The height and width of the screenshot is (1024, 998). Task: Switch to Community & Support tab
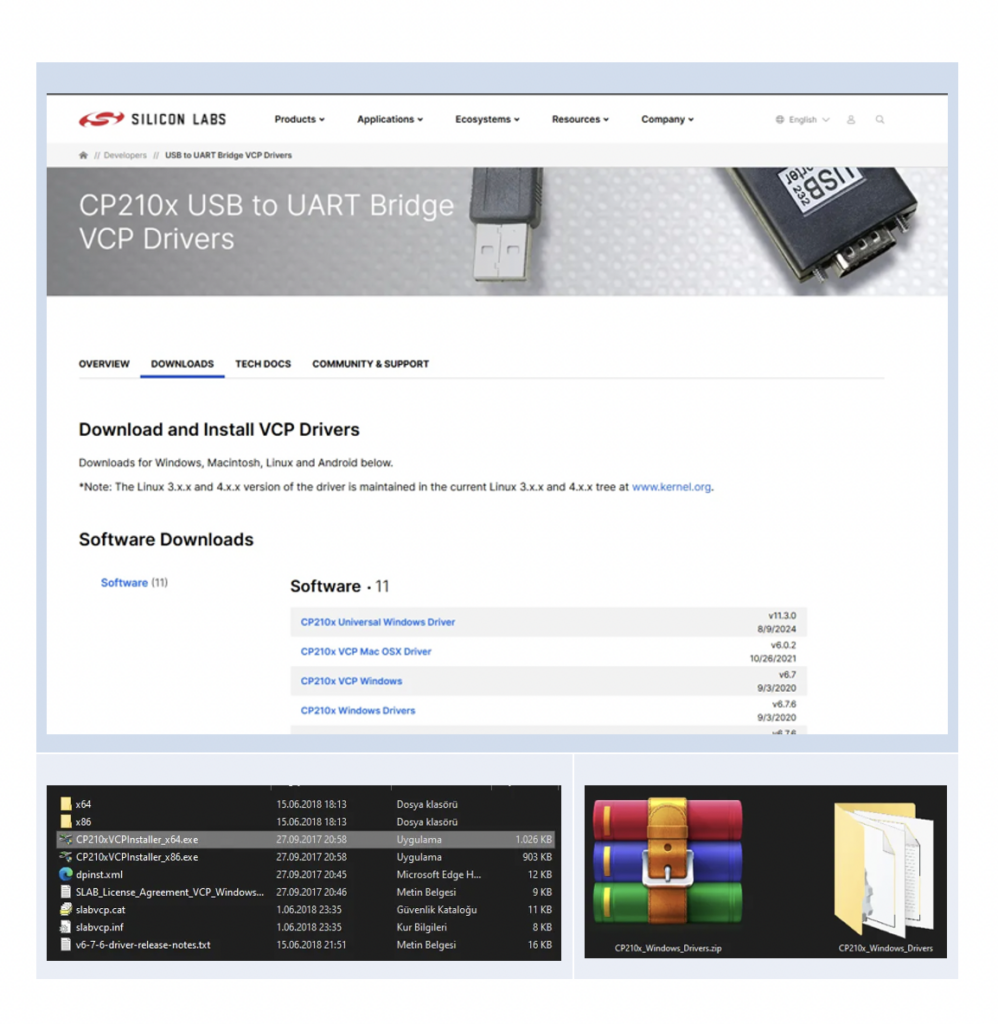click(x=370, y=364)
